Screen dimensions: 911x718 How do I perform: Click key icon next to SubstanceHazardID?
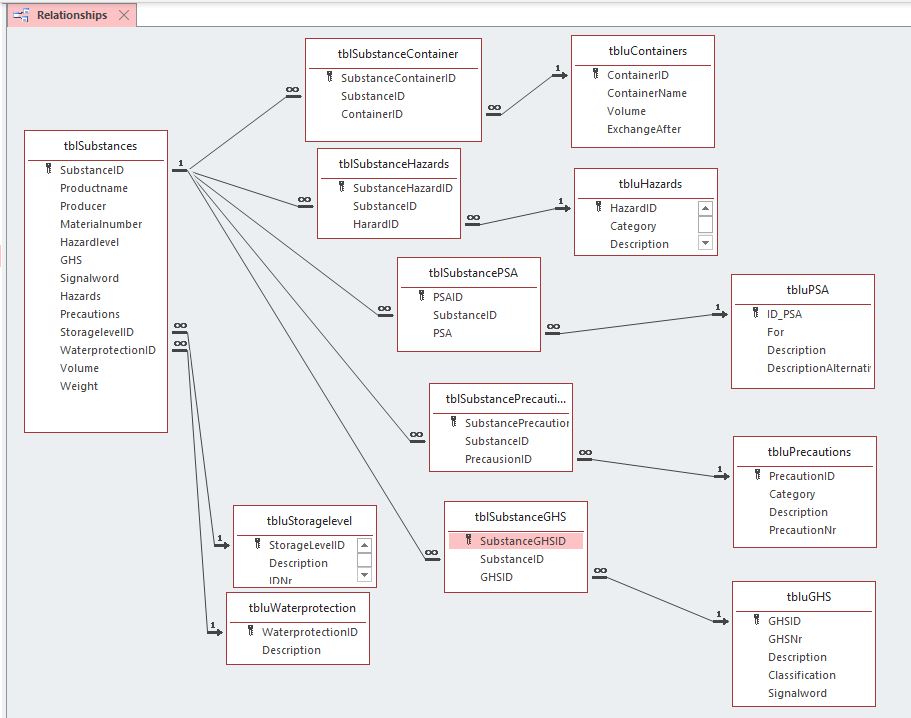[x=342, y=187]
